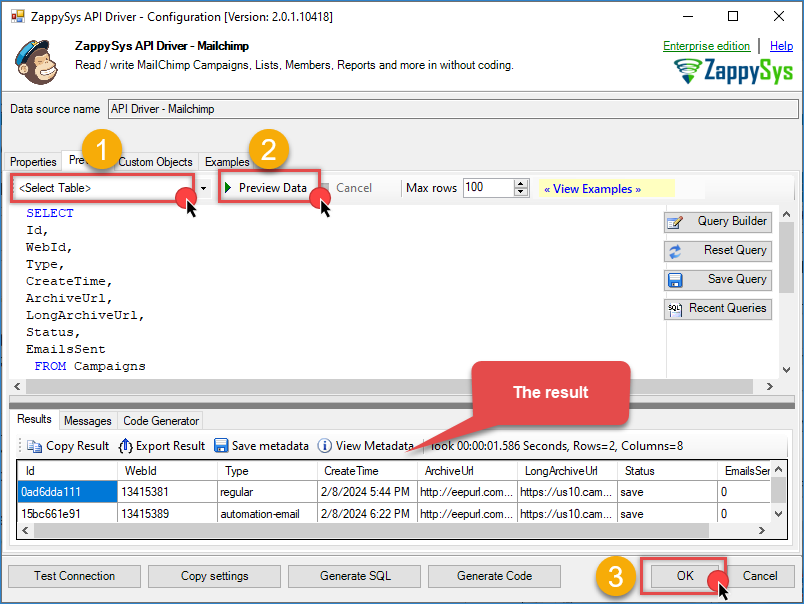Click inside the Max rows field

pos(489,188)
